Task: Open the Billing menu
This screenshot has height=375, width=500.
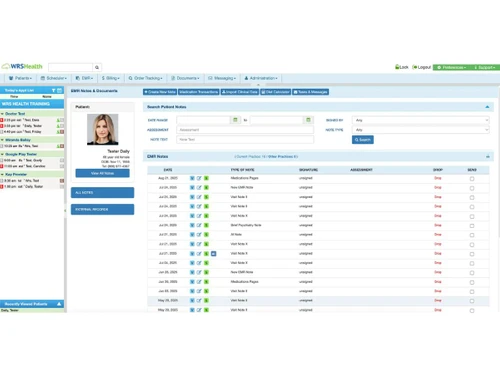Action: click(110, 78)
